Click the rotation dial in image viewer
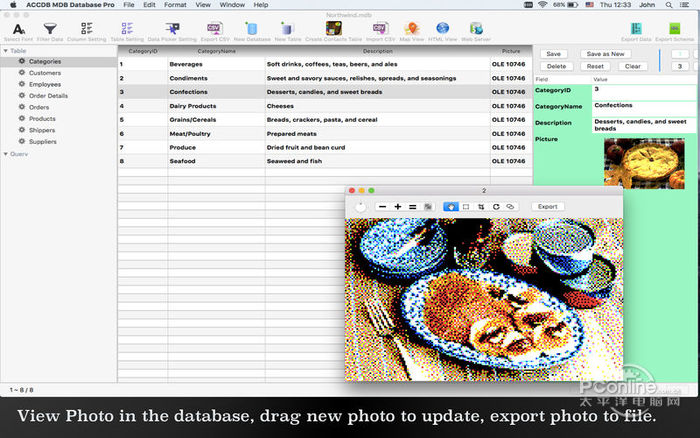 [360, 207]
